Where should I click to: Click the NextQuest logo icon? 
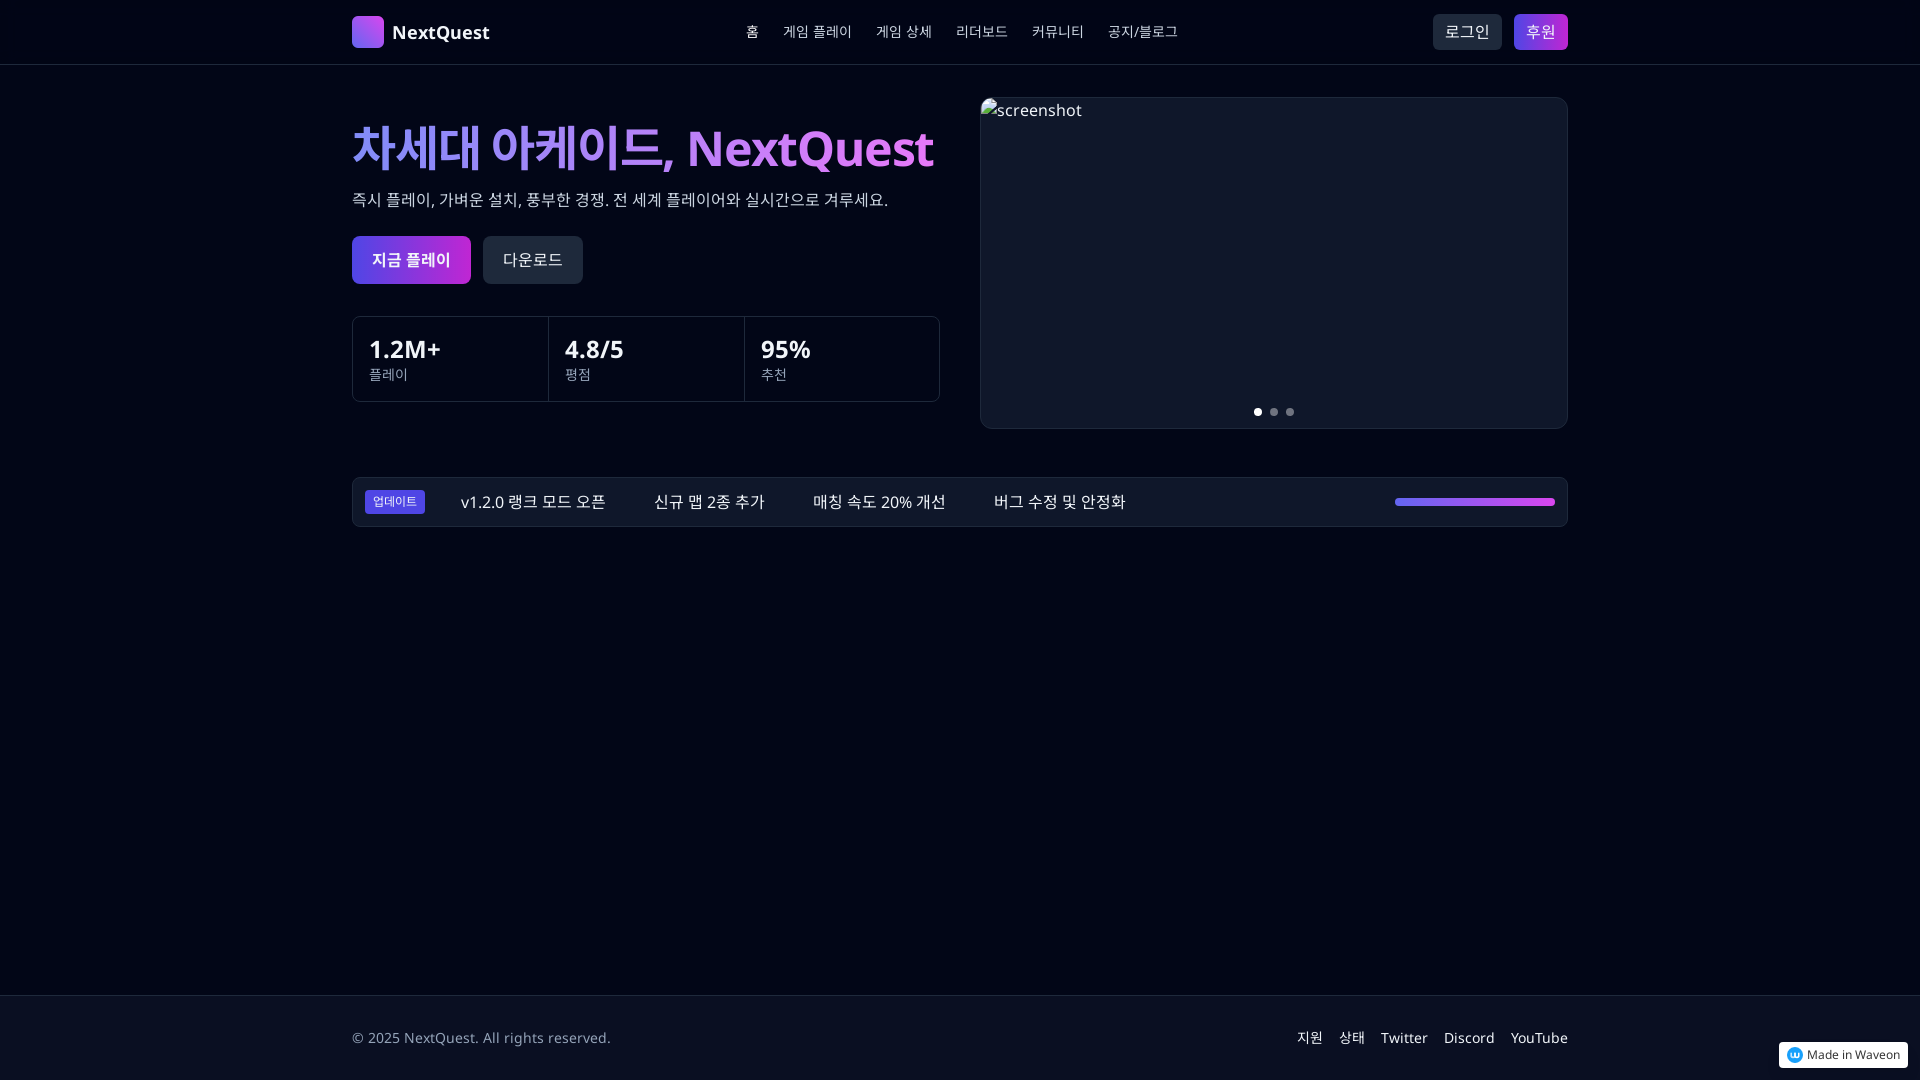click(x=367, y=31)
